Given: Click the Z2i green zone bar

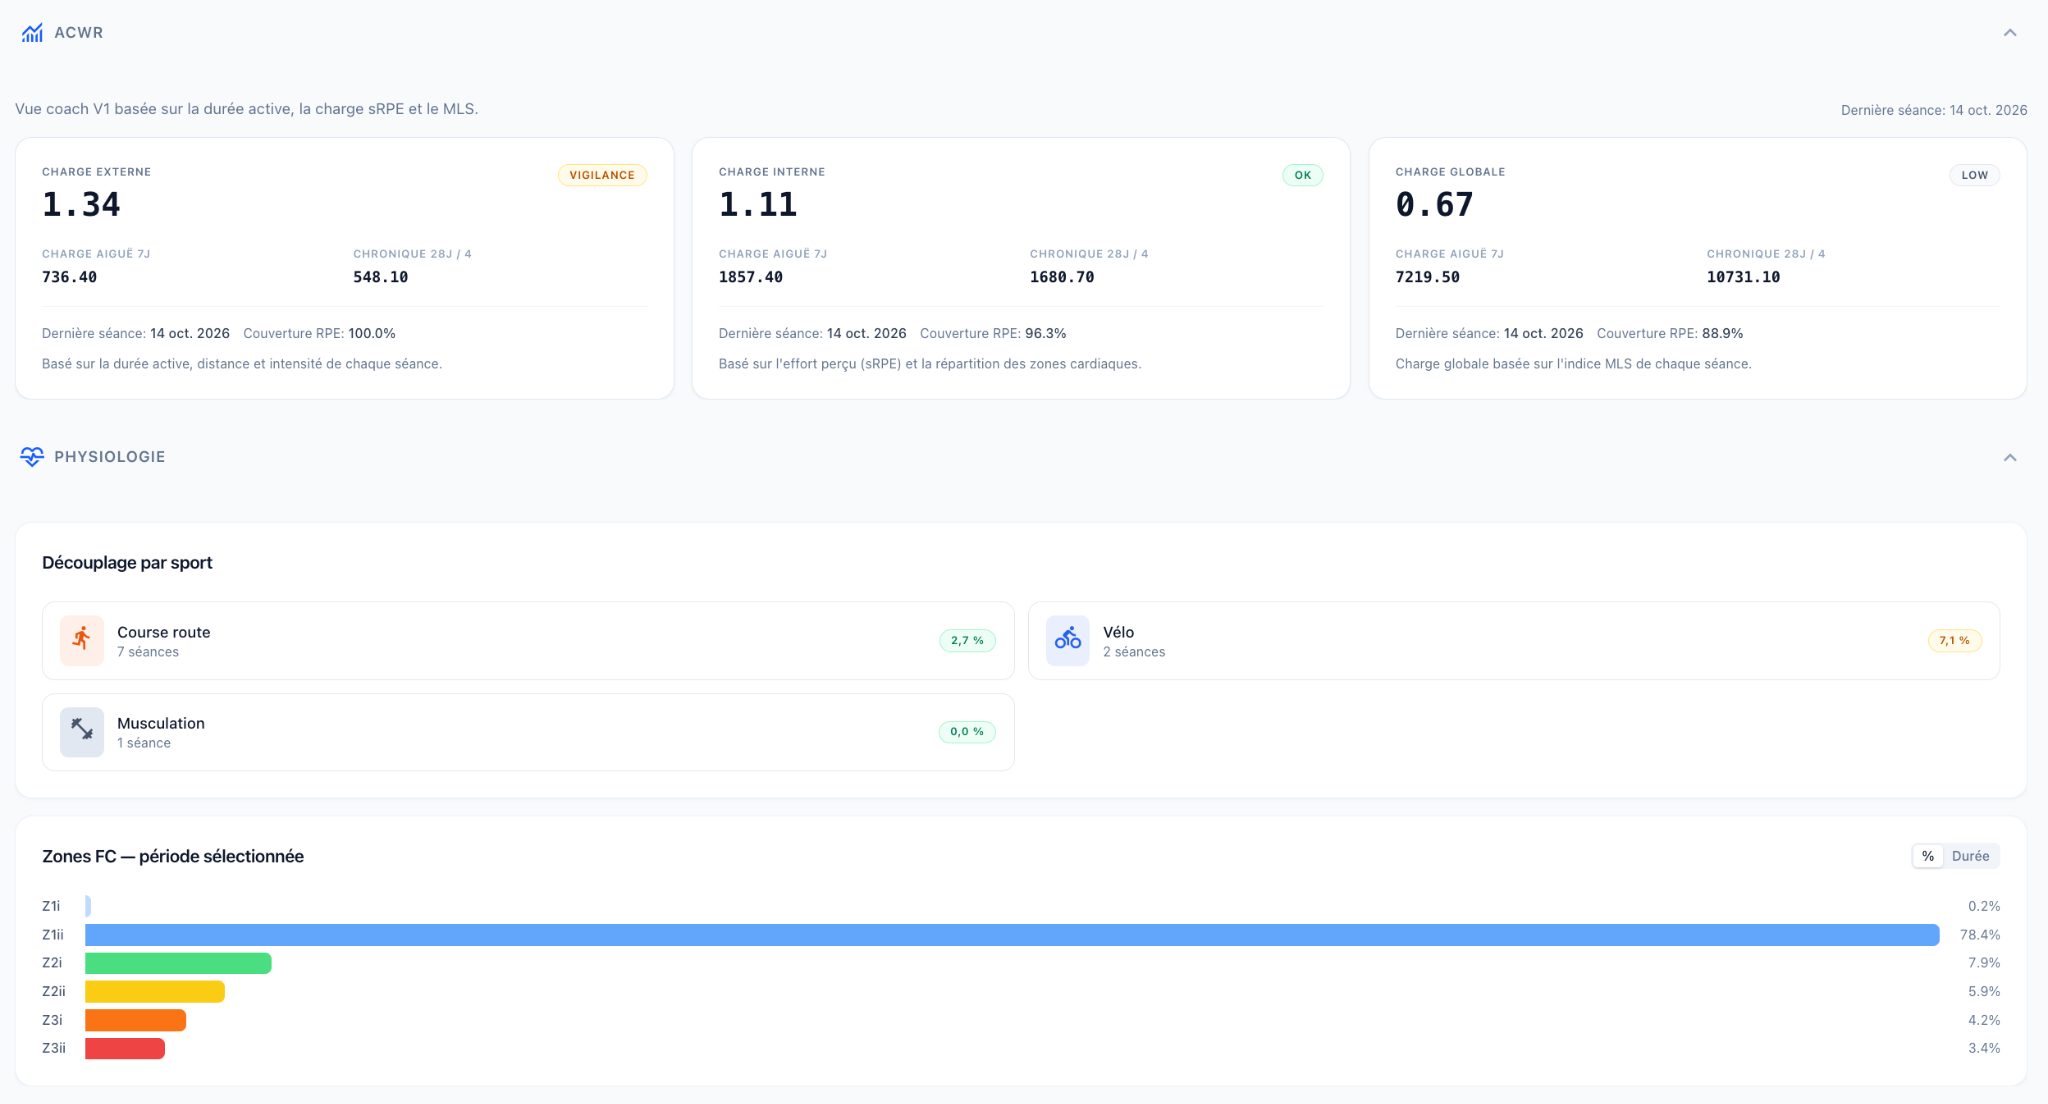Looking at the screenshot, I should (178, 963).
